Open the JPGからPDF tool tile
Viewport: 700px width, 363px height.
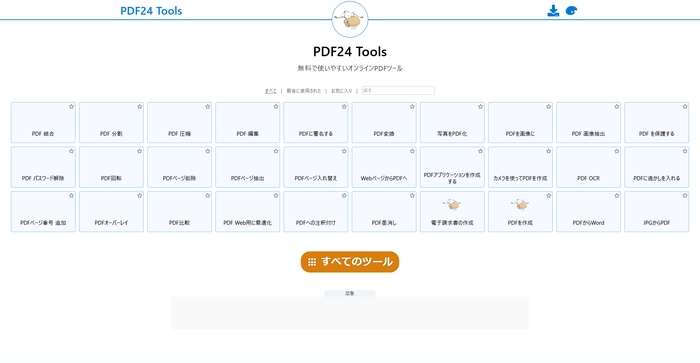click(x=657, y=212)
